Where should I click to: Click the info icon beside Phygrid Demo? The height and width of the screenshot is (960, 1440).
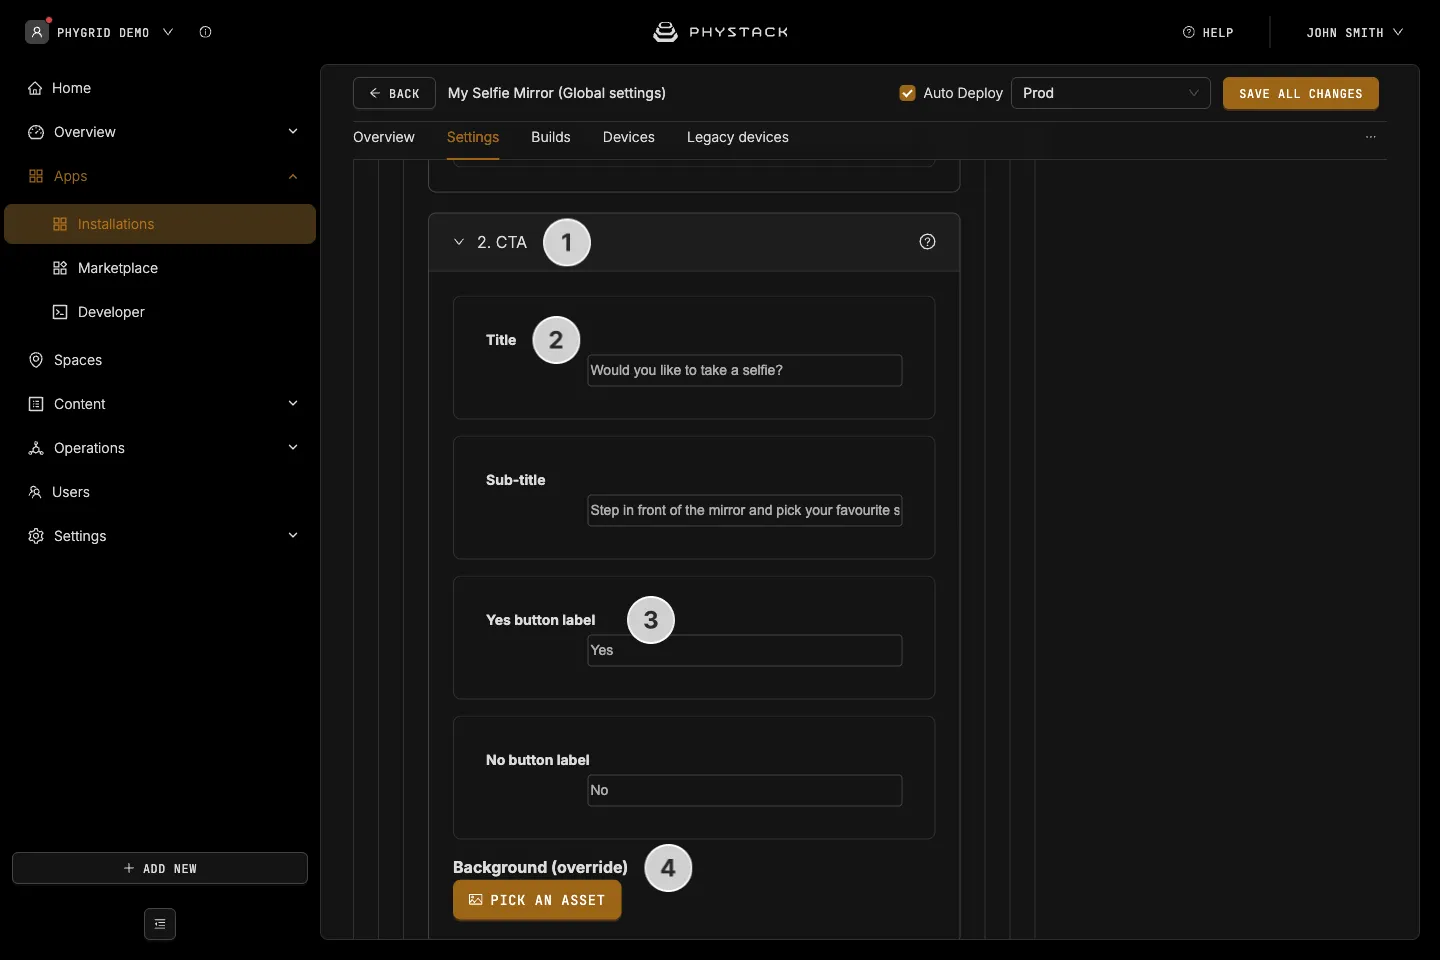point(205,32)
